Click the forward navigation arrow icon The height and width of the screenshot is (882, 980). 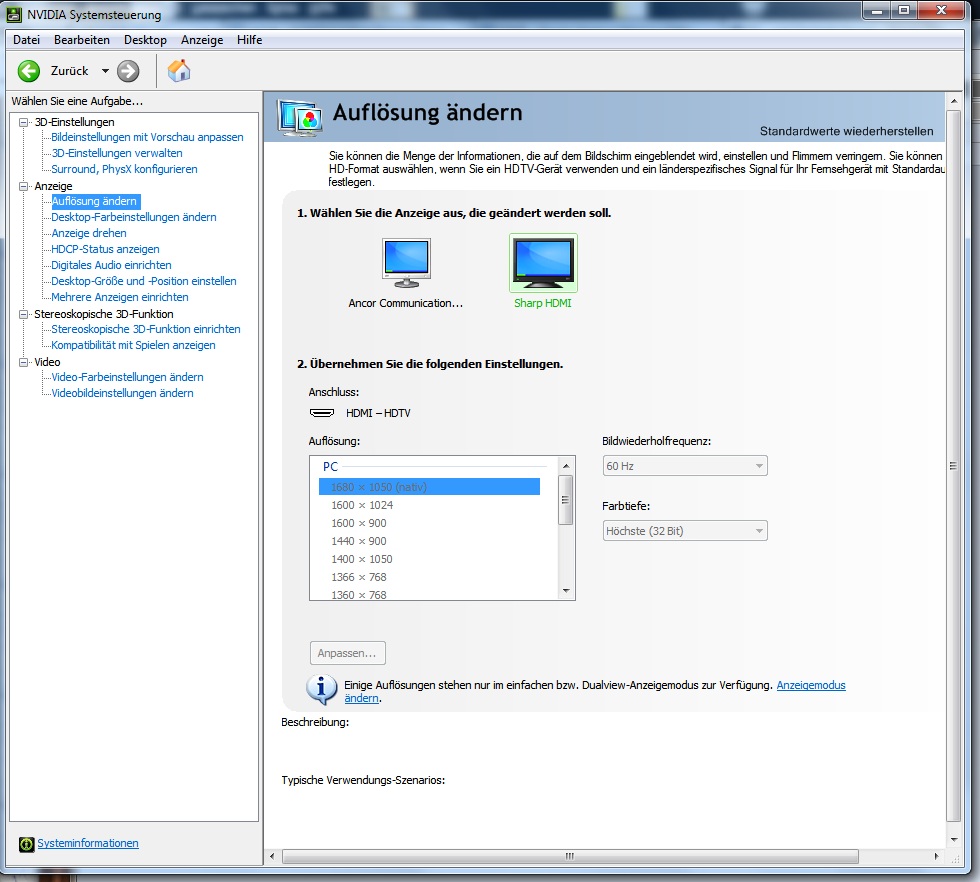pos(128,71)
